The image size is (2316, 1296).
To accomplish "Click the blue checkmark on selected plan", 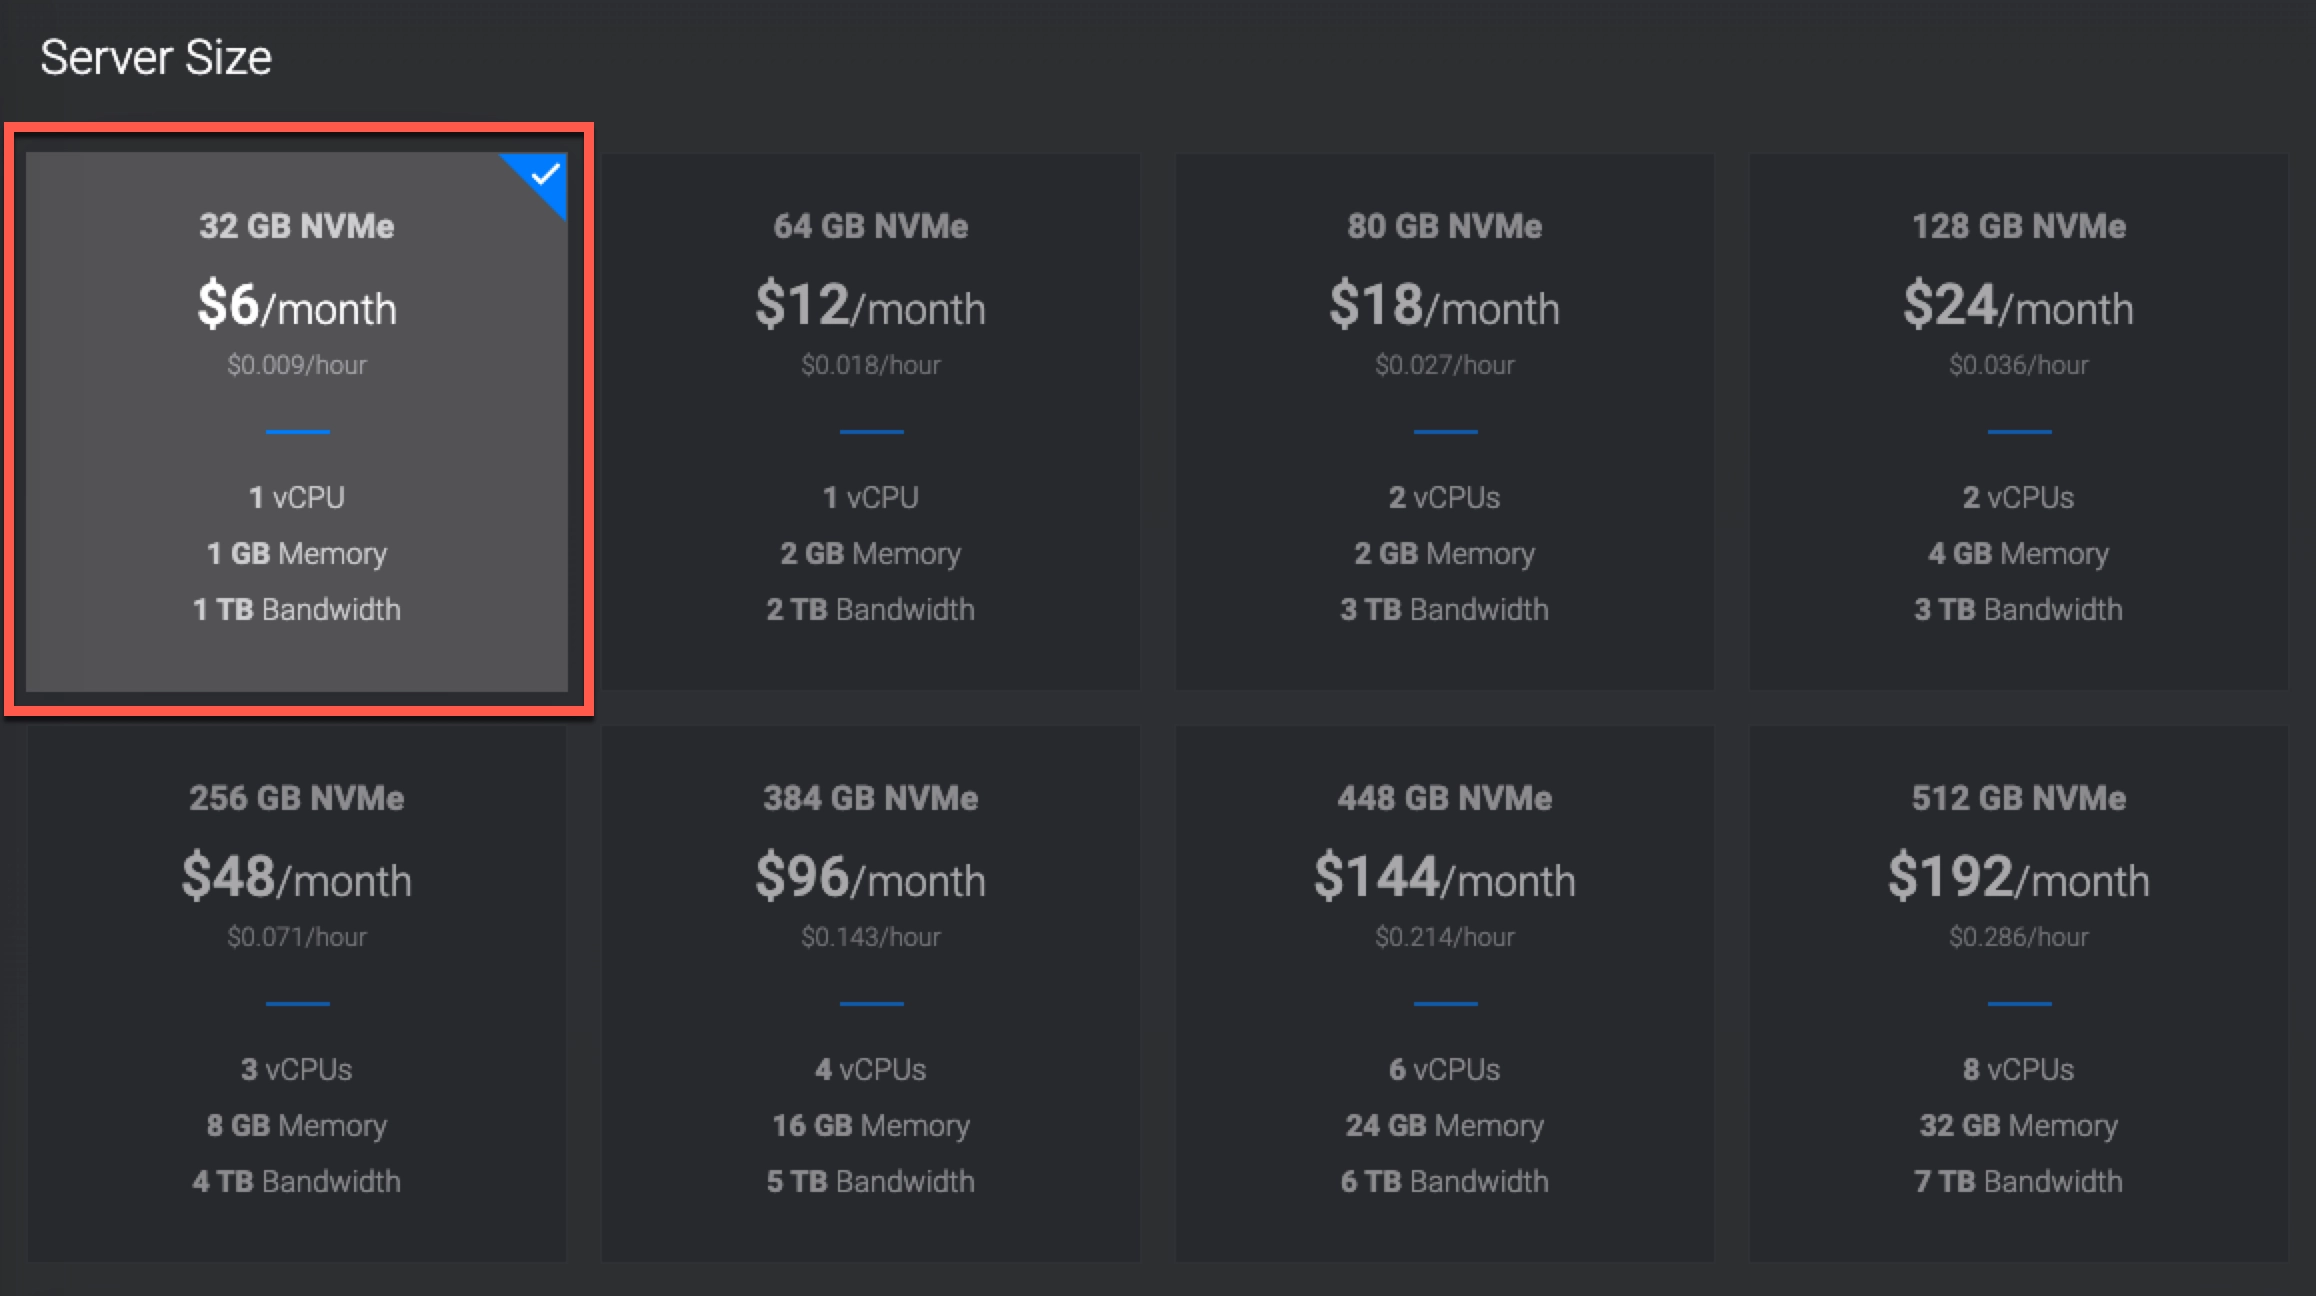I will click(545, 176).
